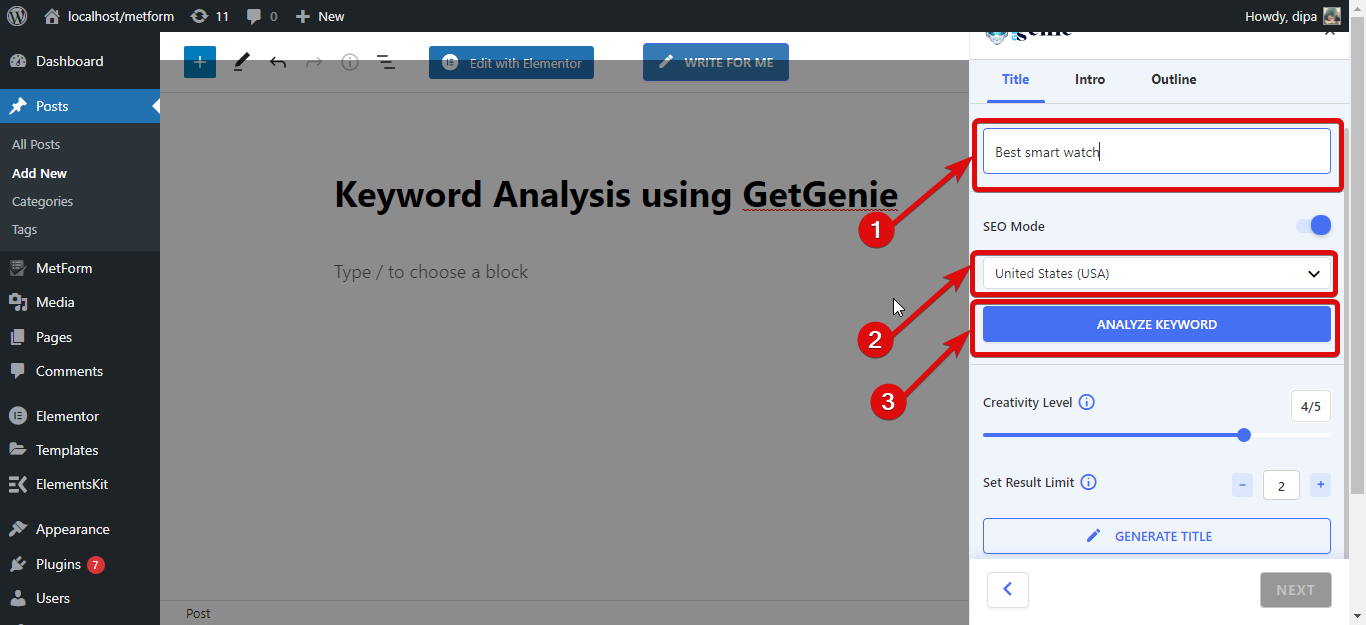The height and width of the screenshot is (625, 1366).
Task: Switch to the Intro tab
Action: tap(1090, 79)
